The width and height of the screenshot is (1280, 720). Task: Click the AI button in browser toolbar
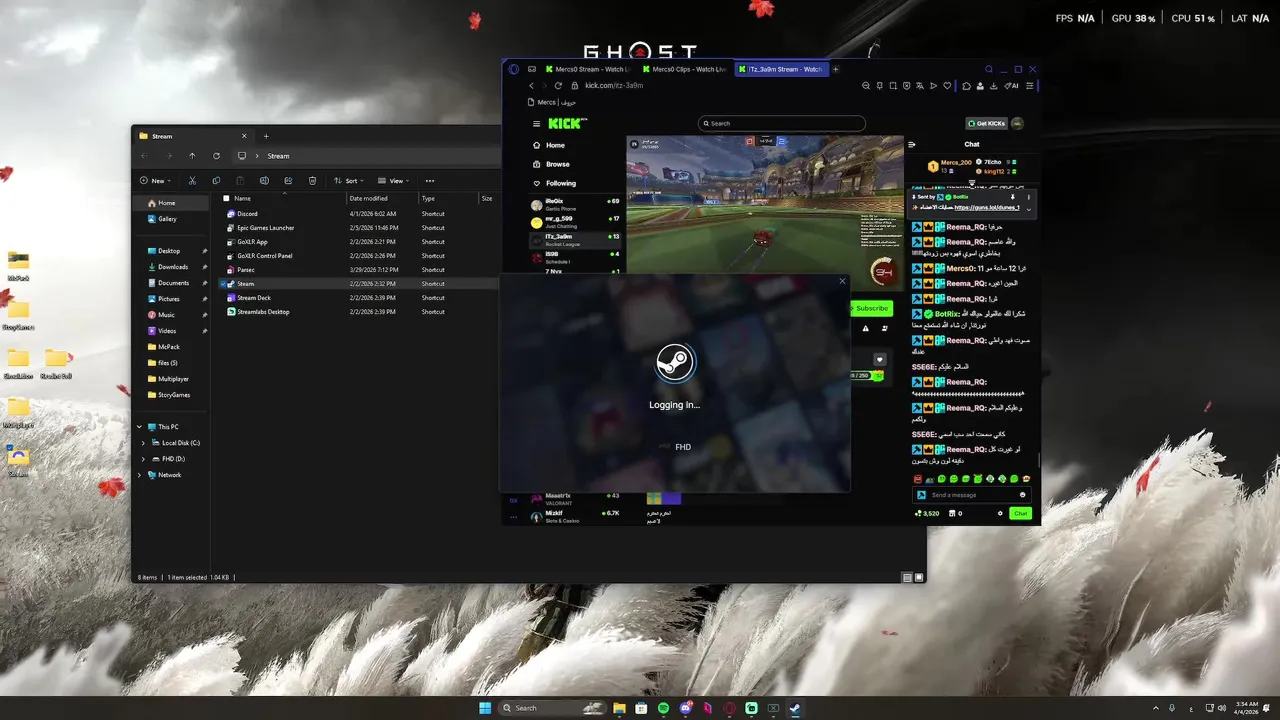[x=1012, y=86]
